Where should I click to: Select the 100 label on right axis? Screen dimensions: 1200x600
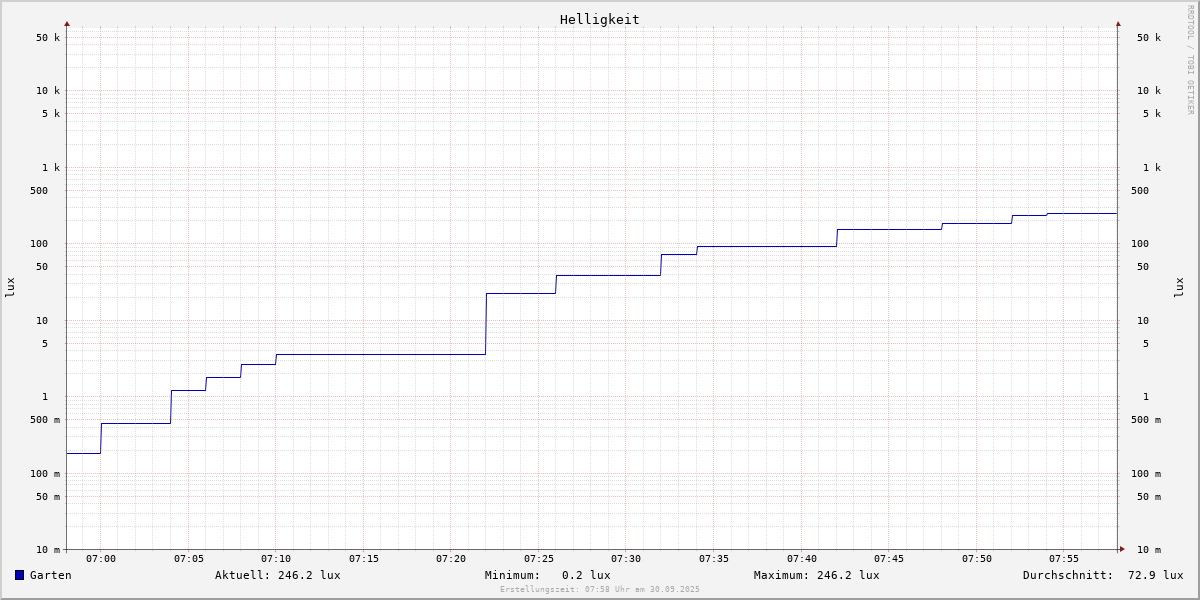[1140, 244]
